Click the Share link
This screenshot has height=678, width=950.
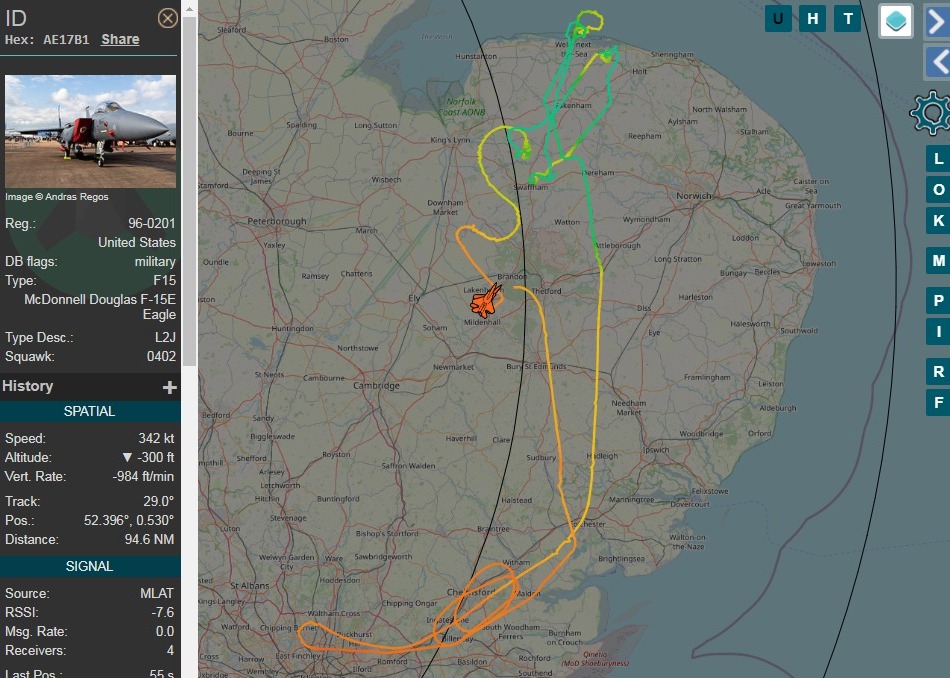coord(120,39)
